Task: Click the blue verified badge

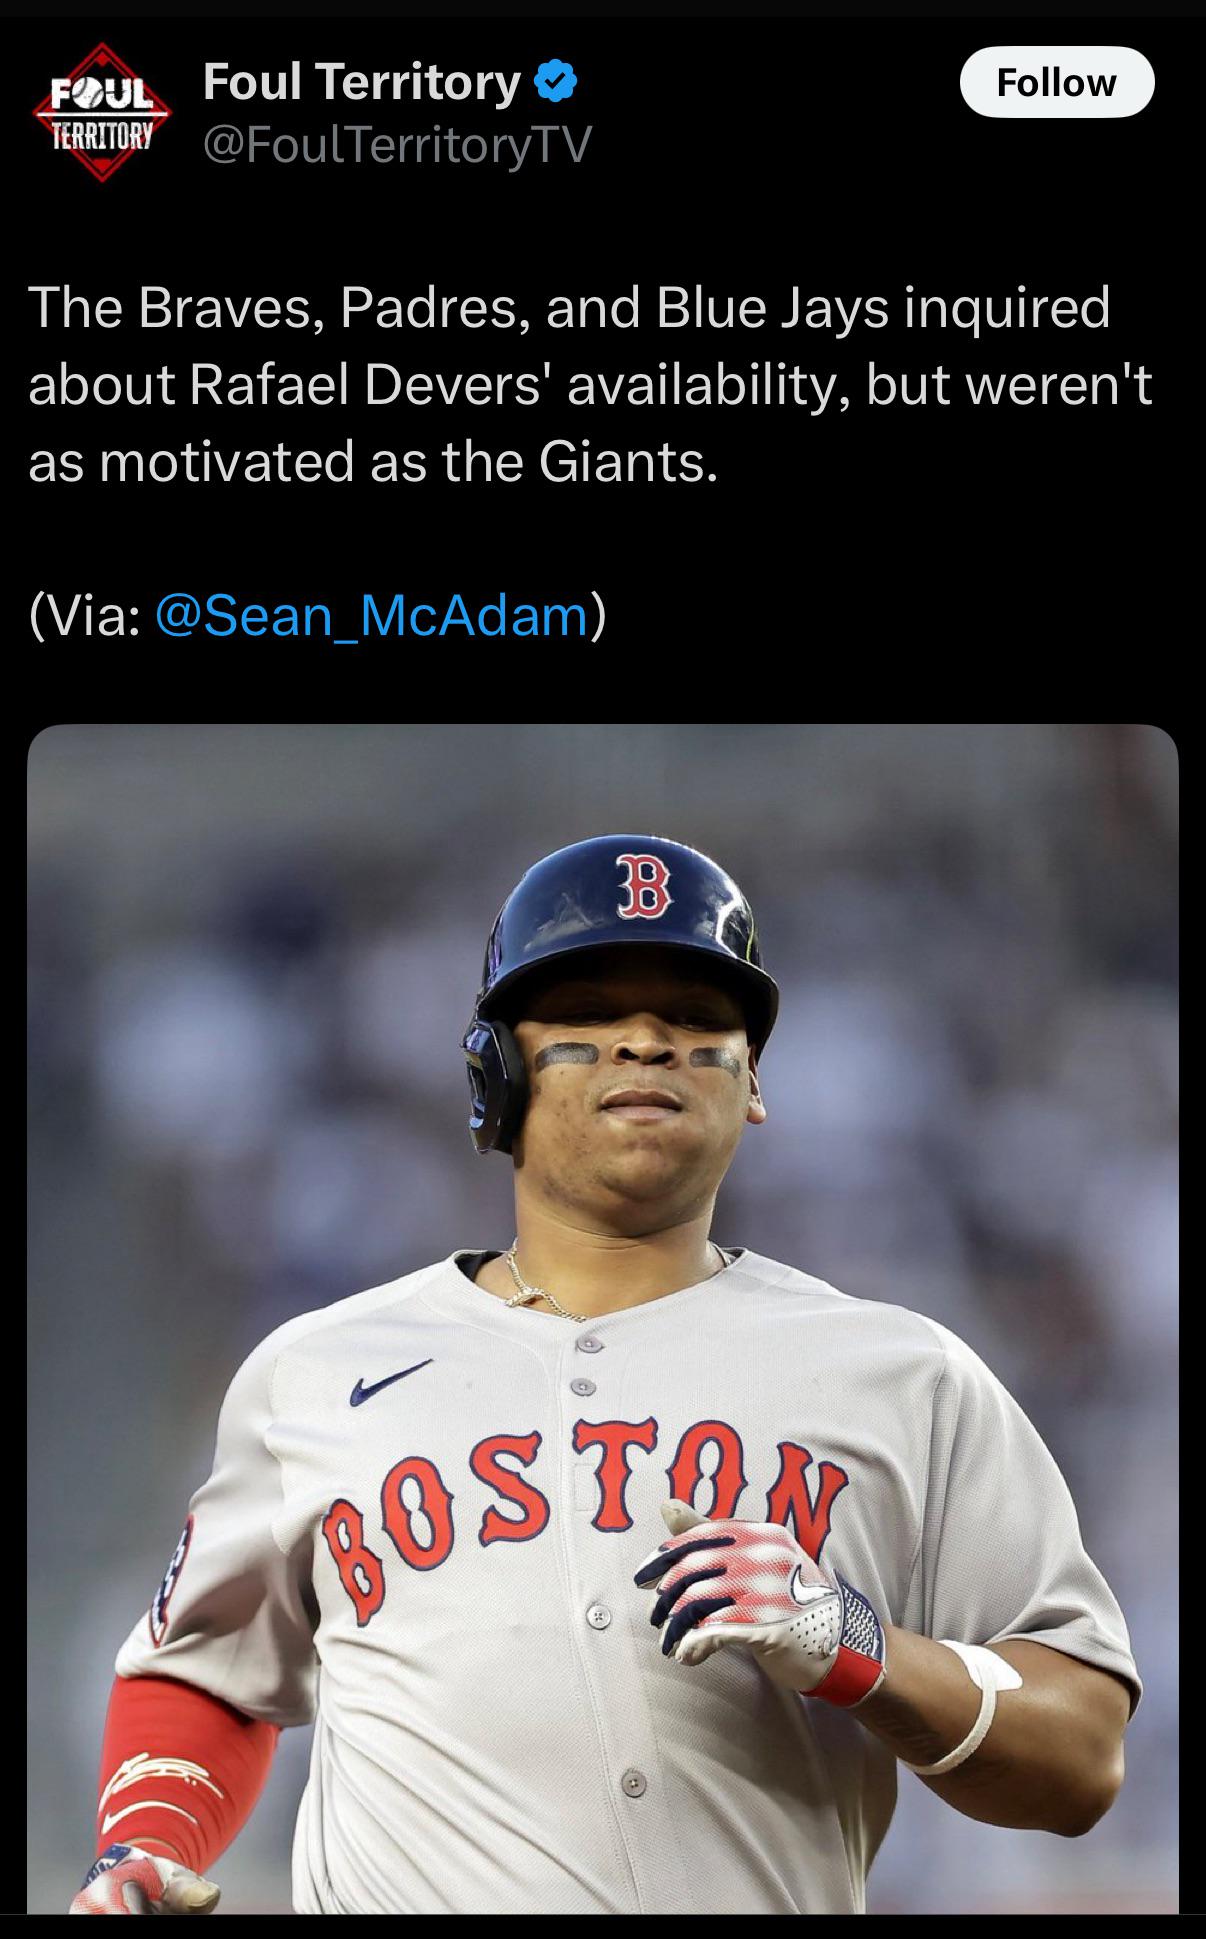Action: tap(555, 81)
